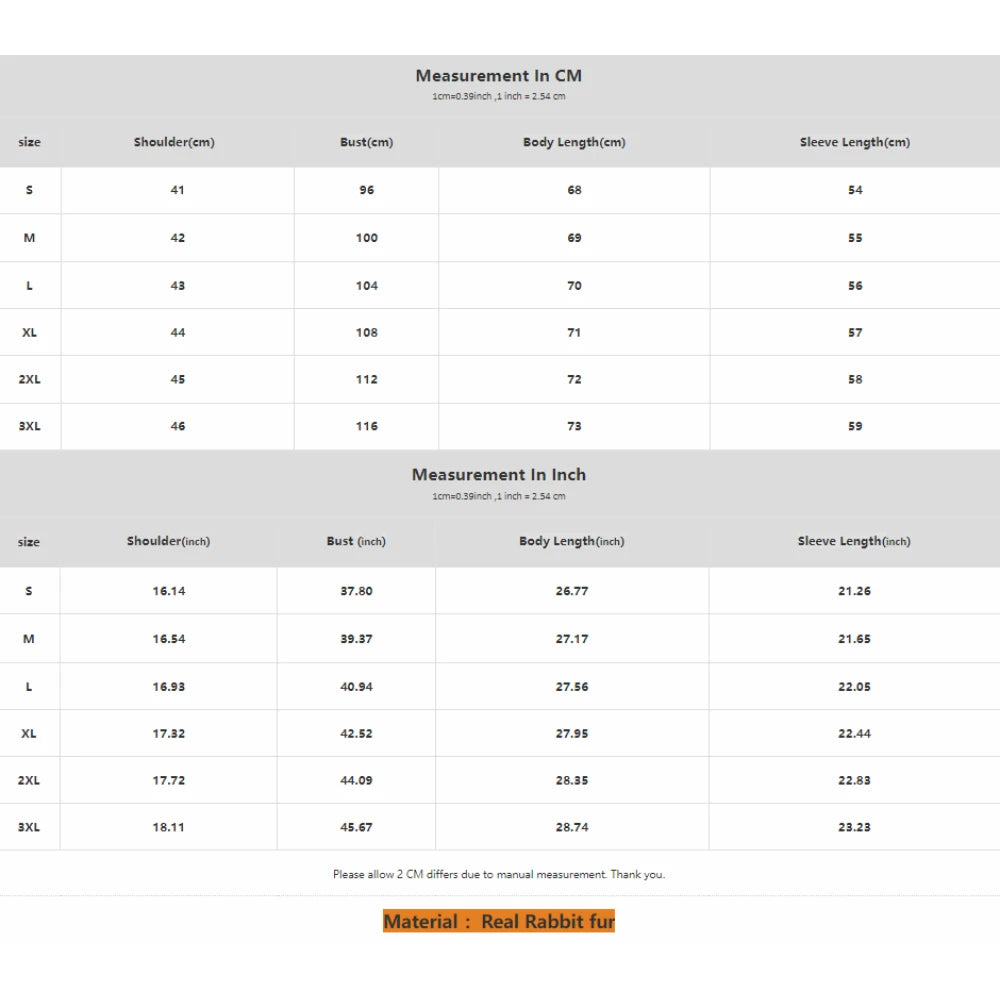Select the Body Length(inch) column header

(x=571, y=541)
